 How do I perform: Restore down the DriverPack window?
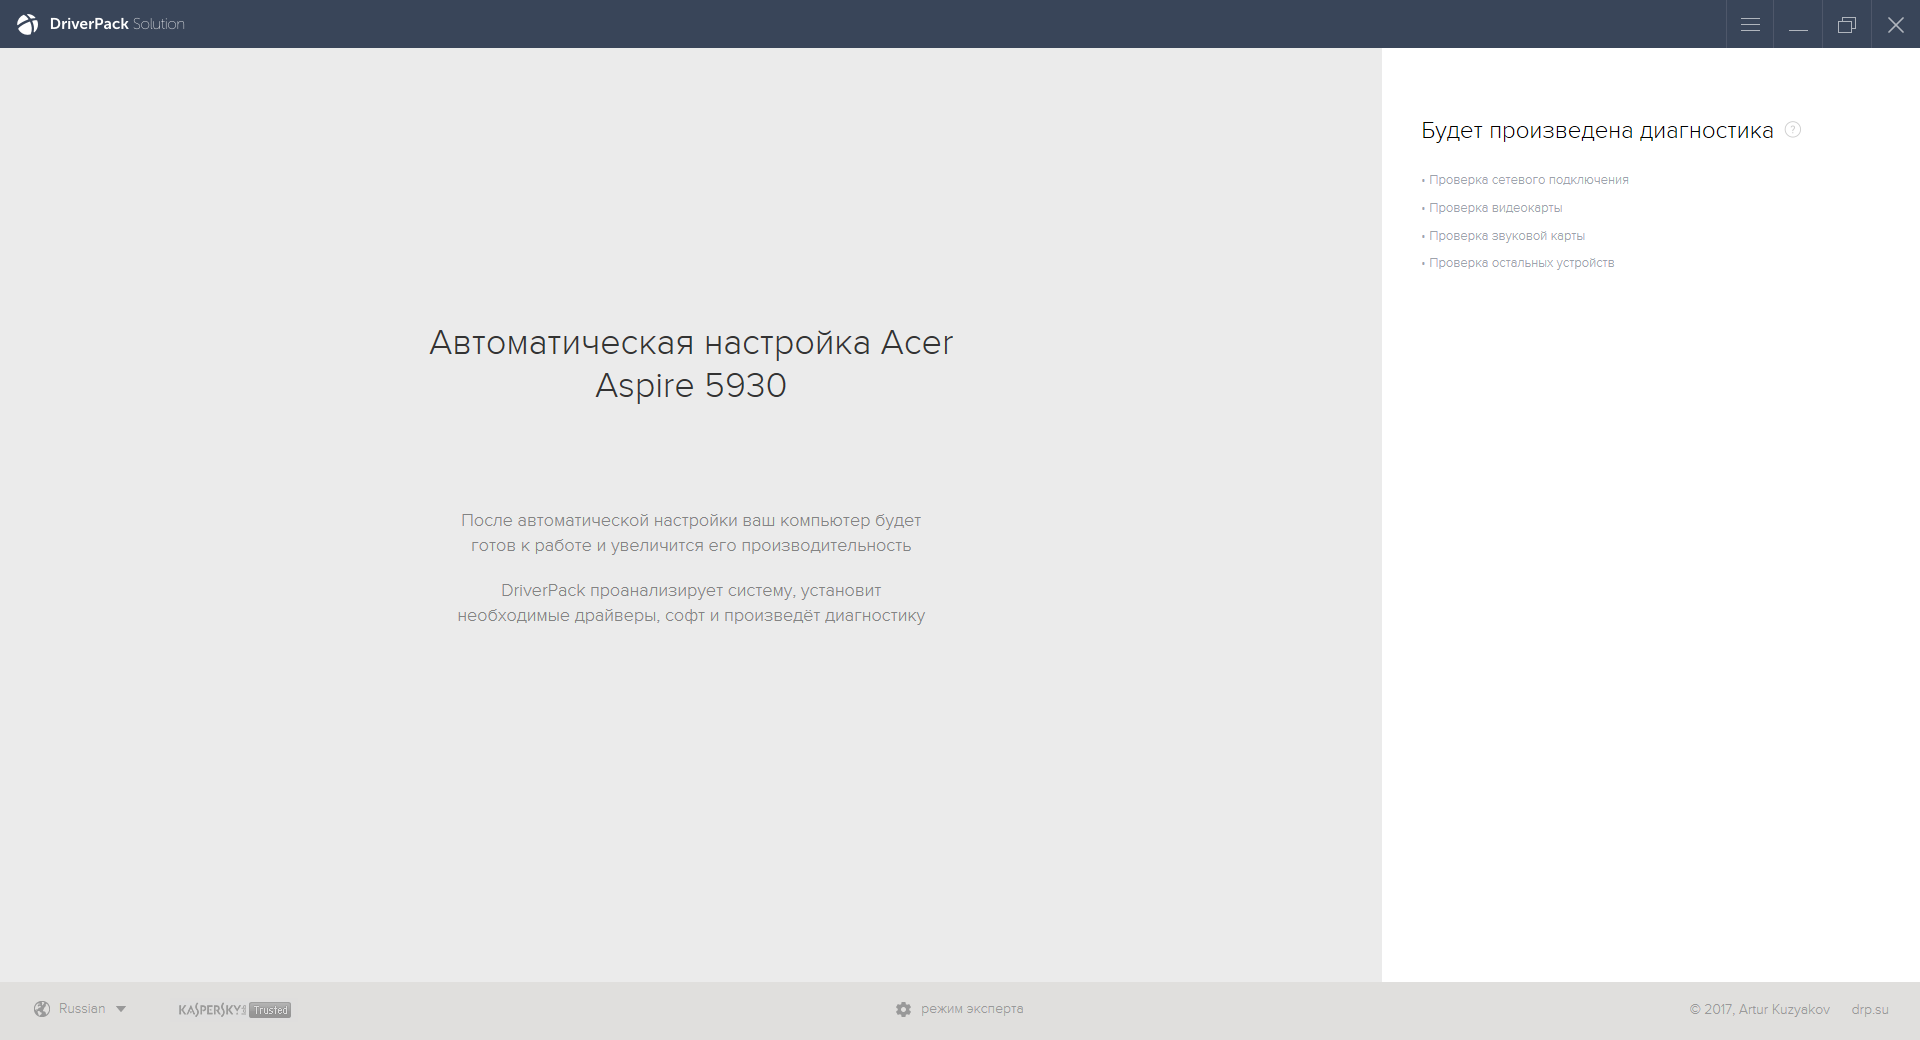(1847, 24)
